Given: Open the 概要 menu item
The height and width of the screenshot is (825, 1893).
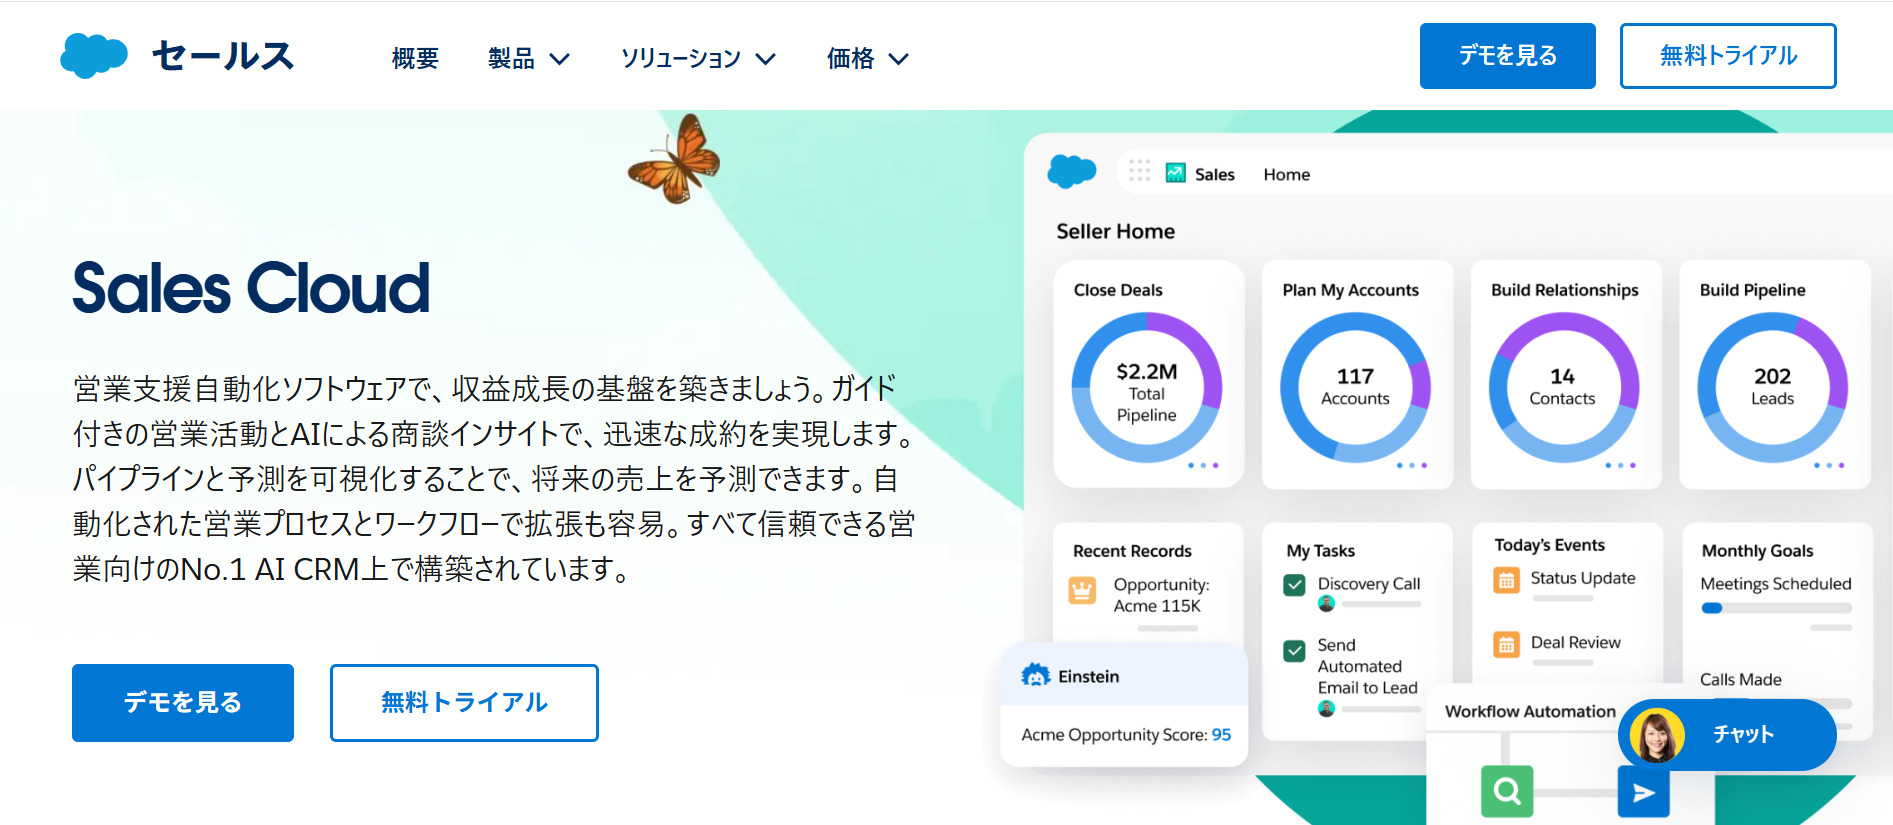Looking at the screenshot, I should pyautogui.click(x=415, y=59).
